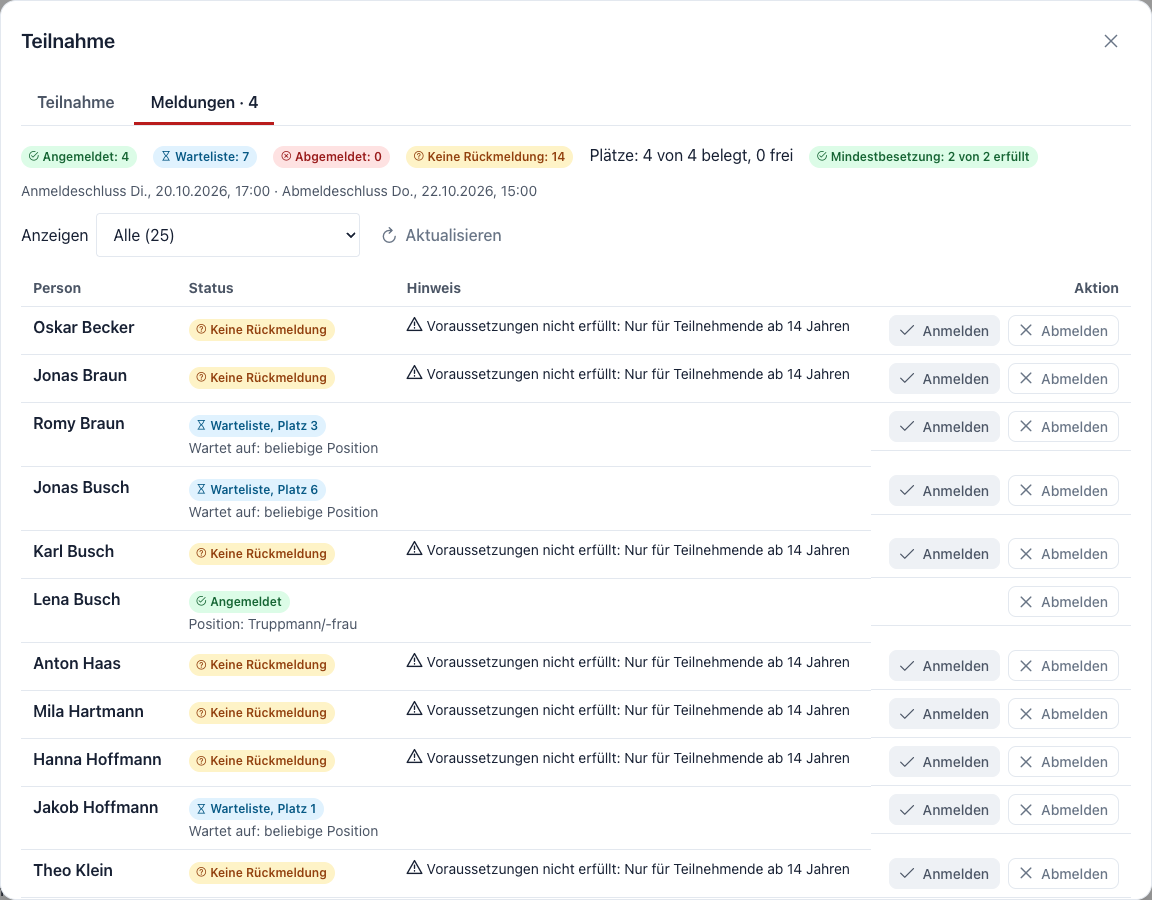1152x900 pixels.
Task: Switch to the Teilnahme tab
Action: point(76,102)
